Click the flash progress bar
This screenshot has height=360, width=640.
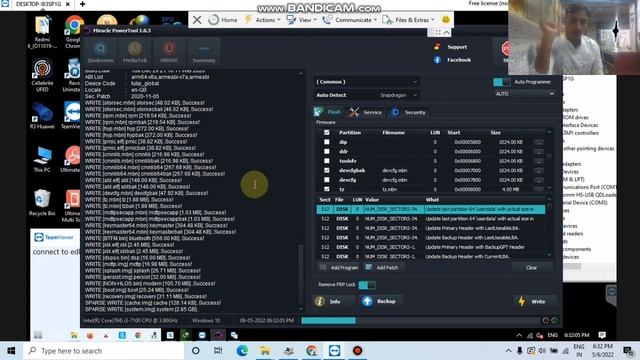coord(420,320)
